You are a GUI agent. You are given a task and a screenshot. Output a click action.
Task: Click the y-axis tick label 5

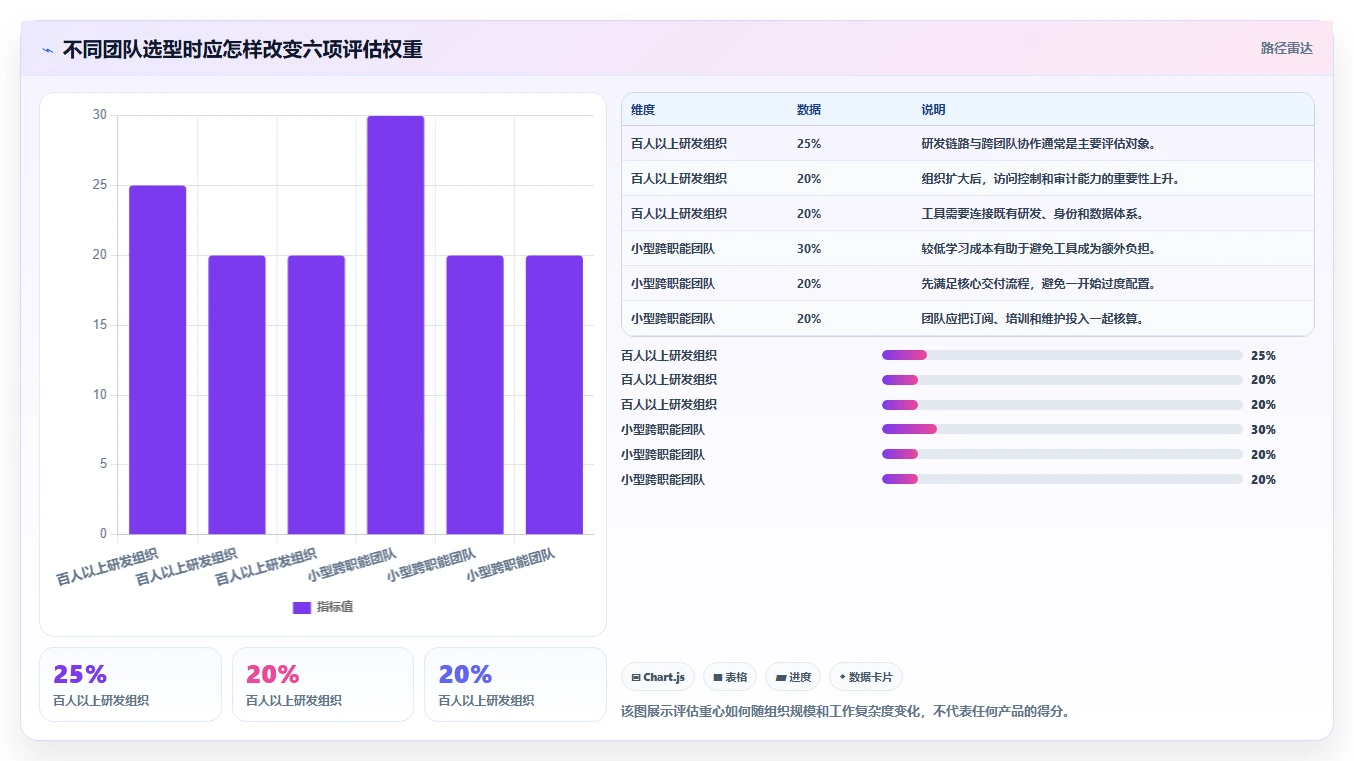pos(103,464)
